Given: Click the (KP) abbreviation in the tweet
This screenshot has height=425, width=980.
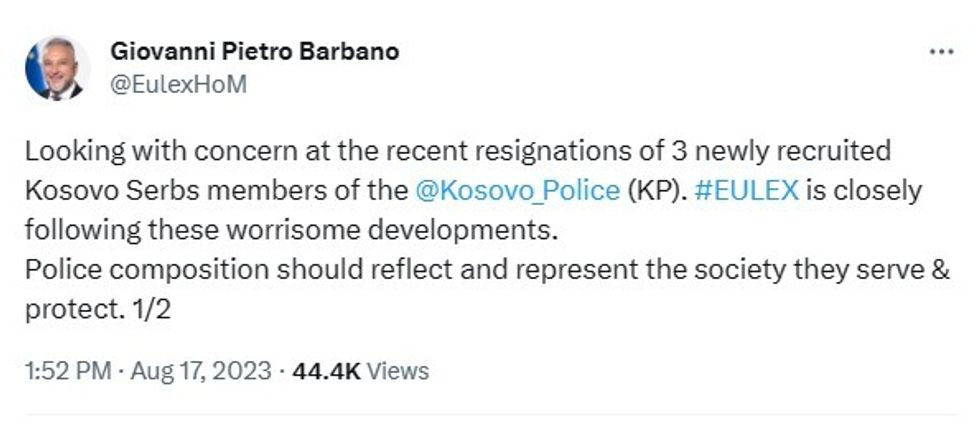Looking at the screenshot, I should click(655, 190).
